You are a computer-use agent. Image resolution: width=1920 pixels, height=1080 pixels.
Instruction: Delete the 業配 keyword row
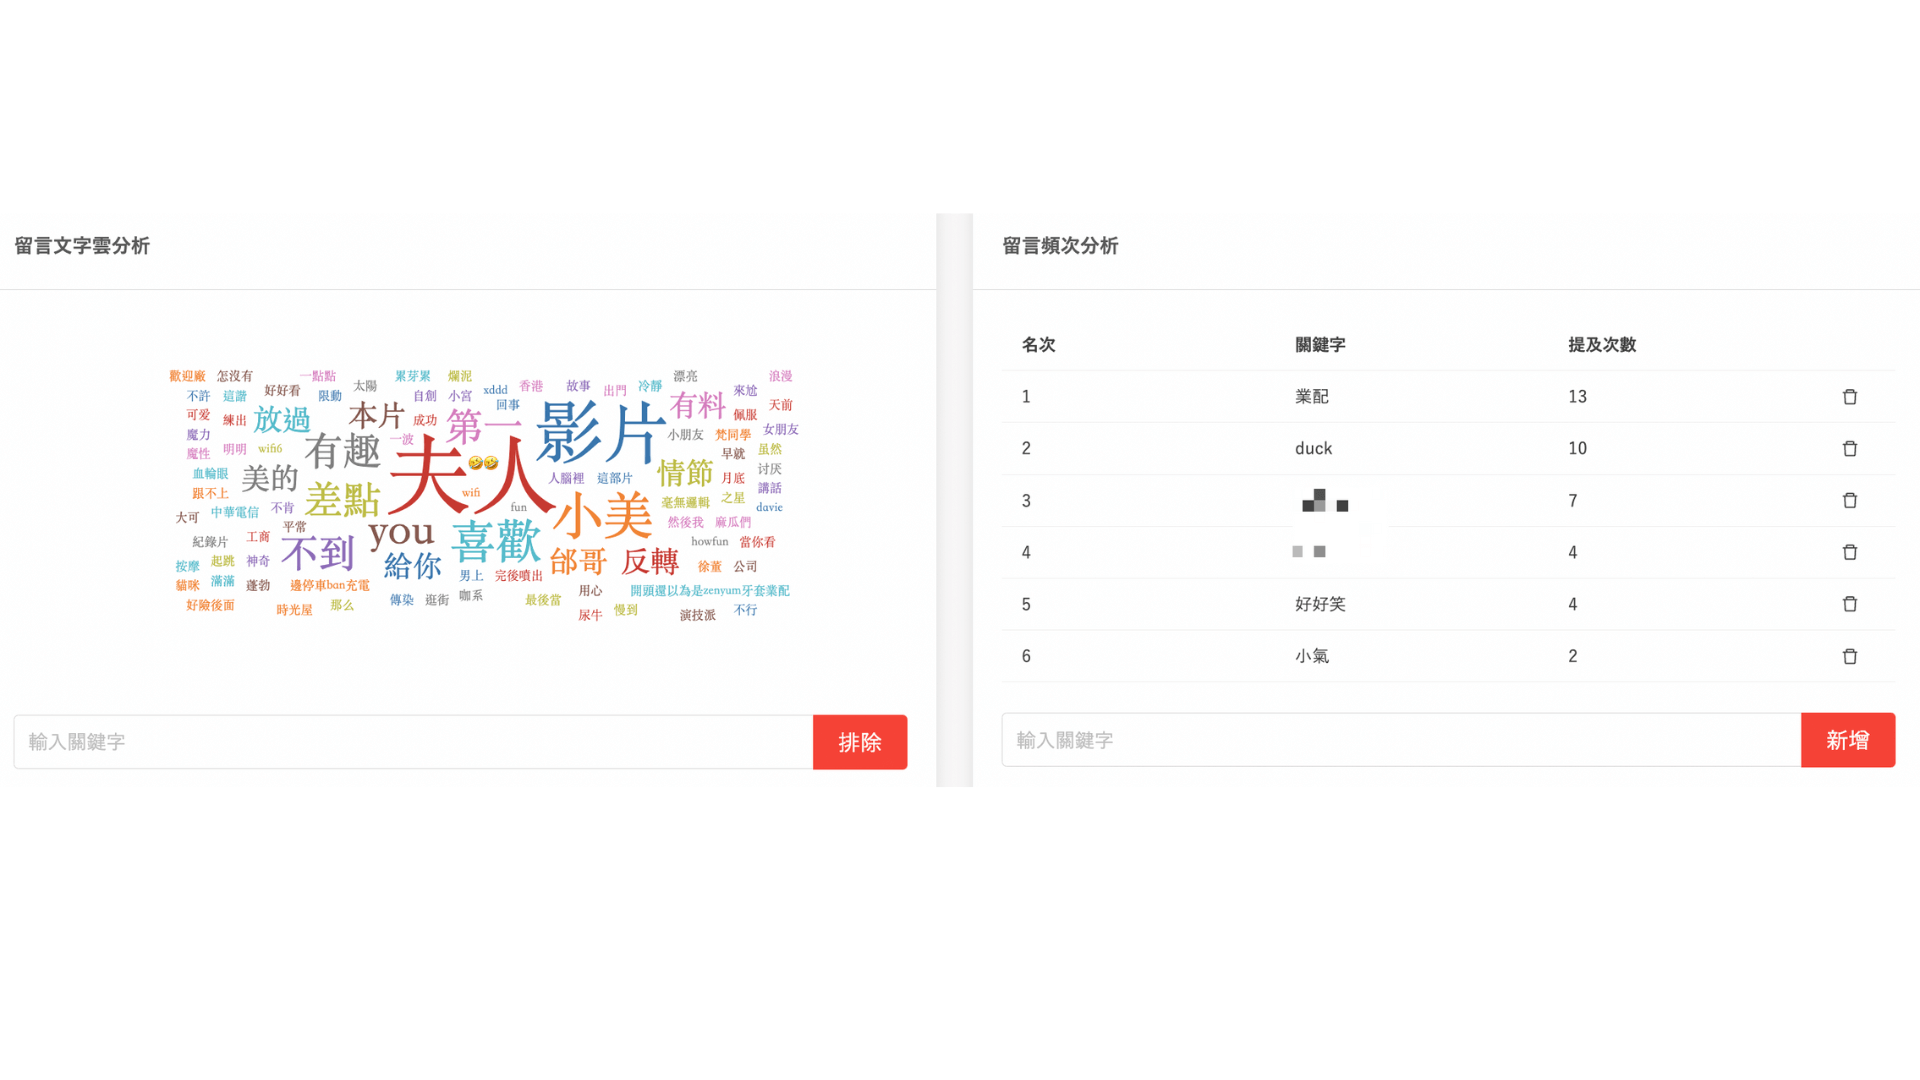point(1849,397)
